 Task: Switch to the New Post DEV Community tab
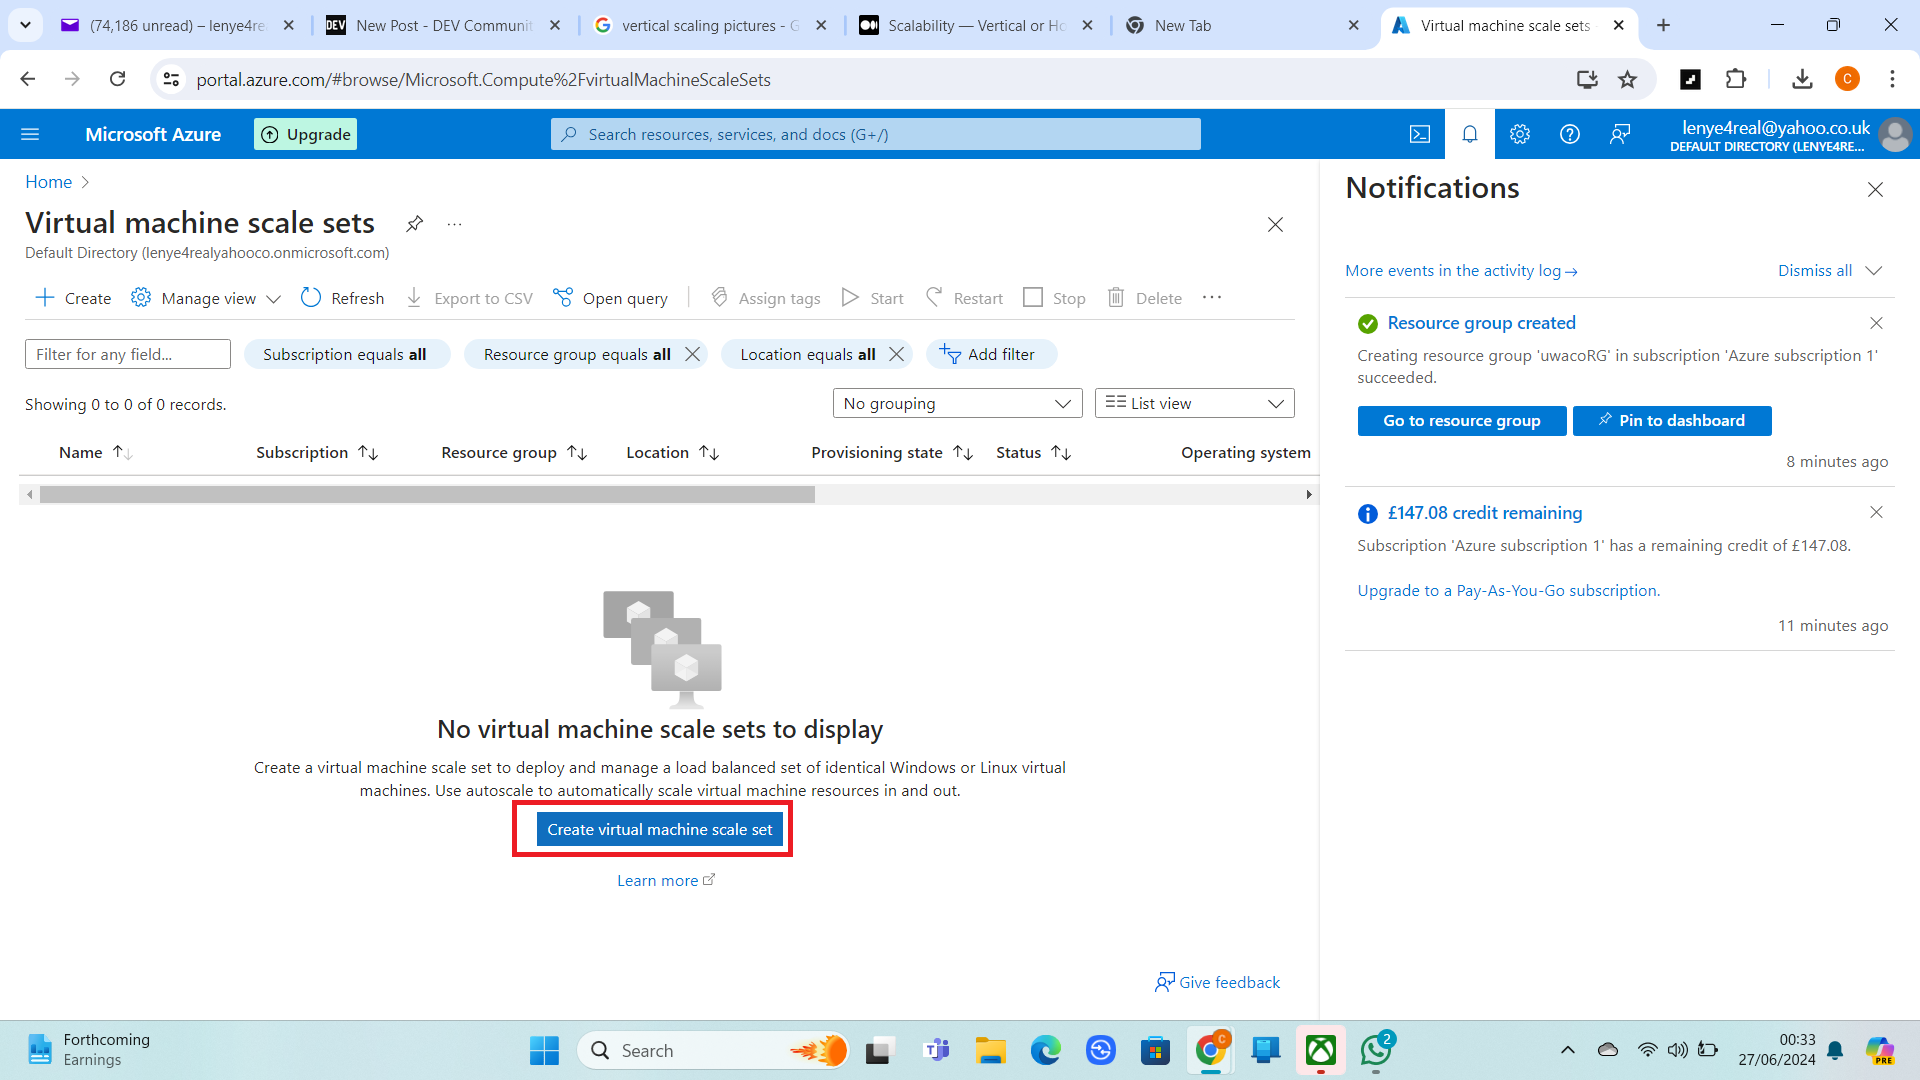point(443,25)
